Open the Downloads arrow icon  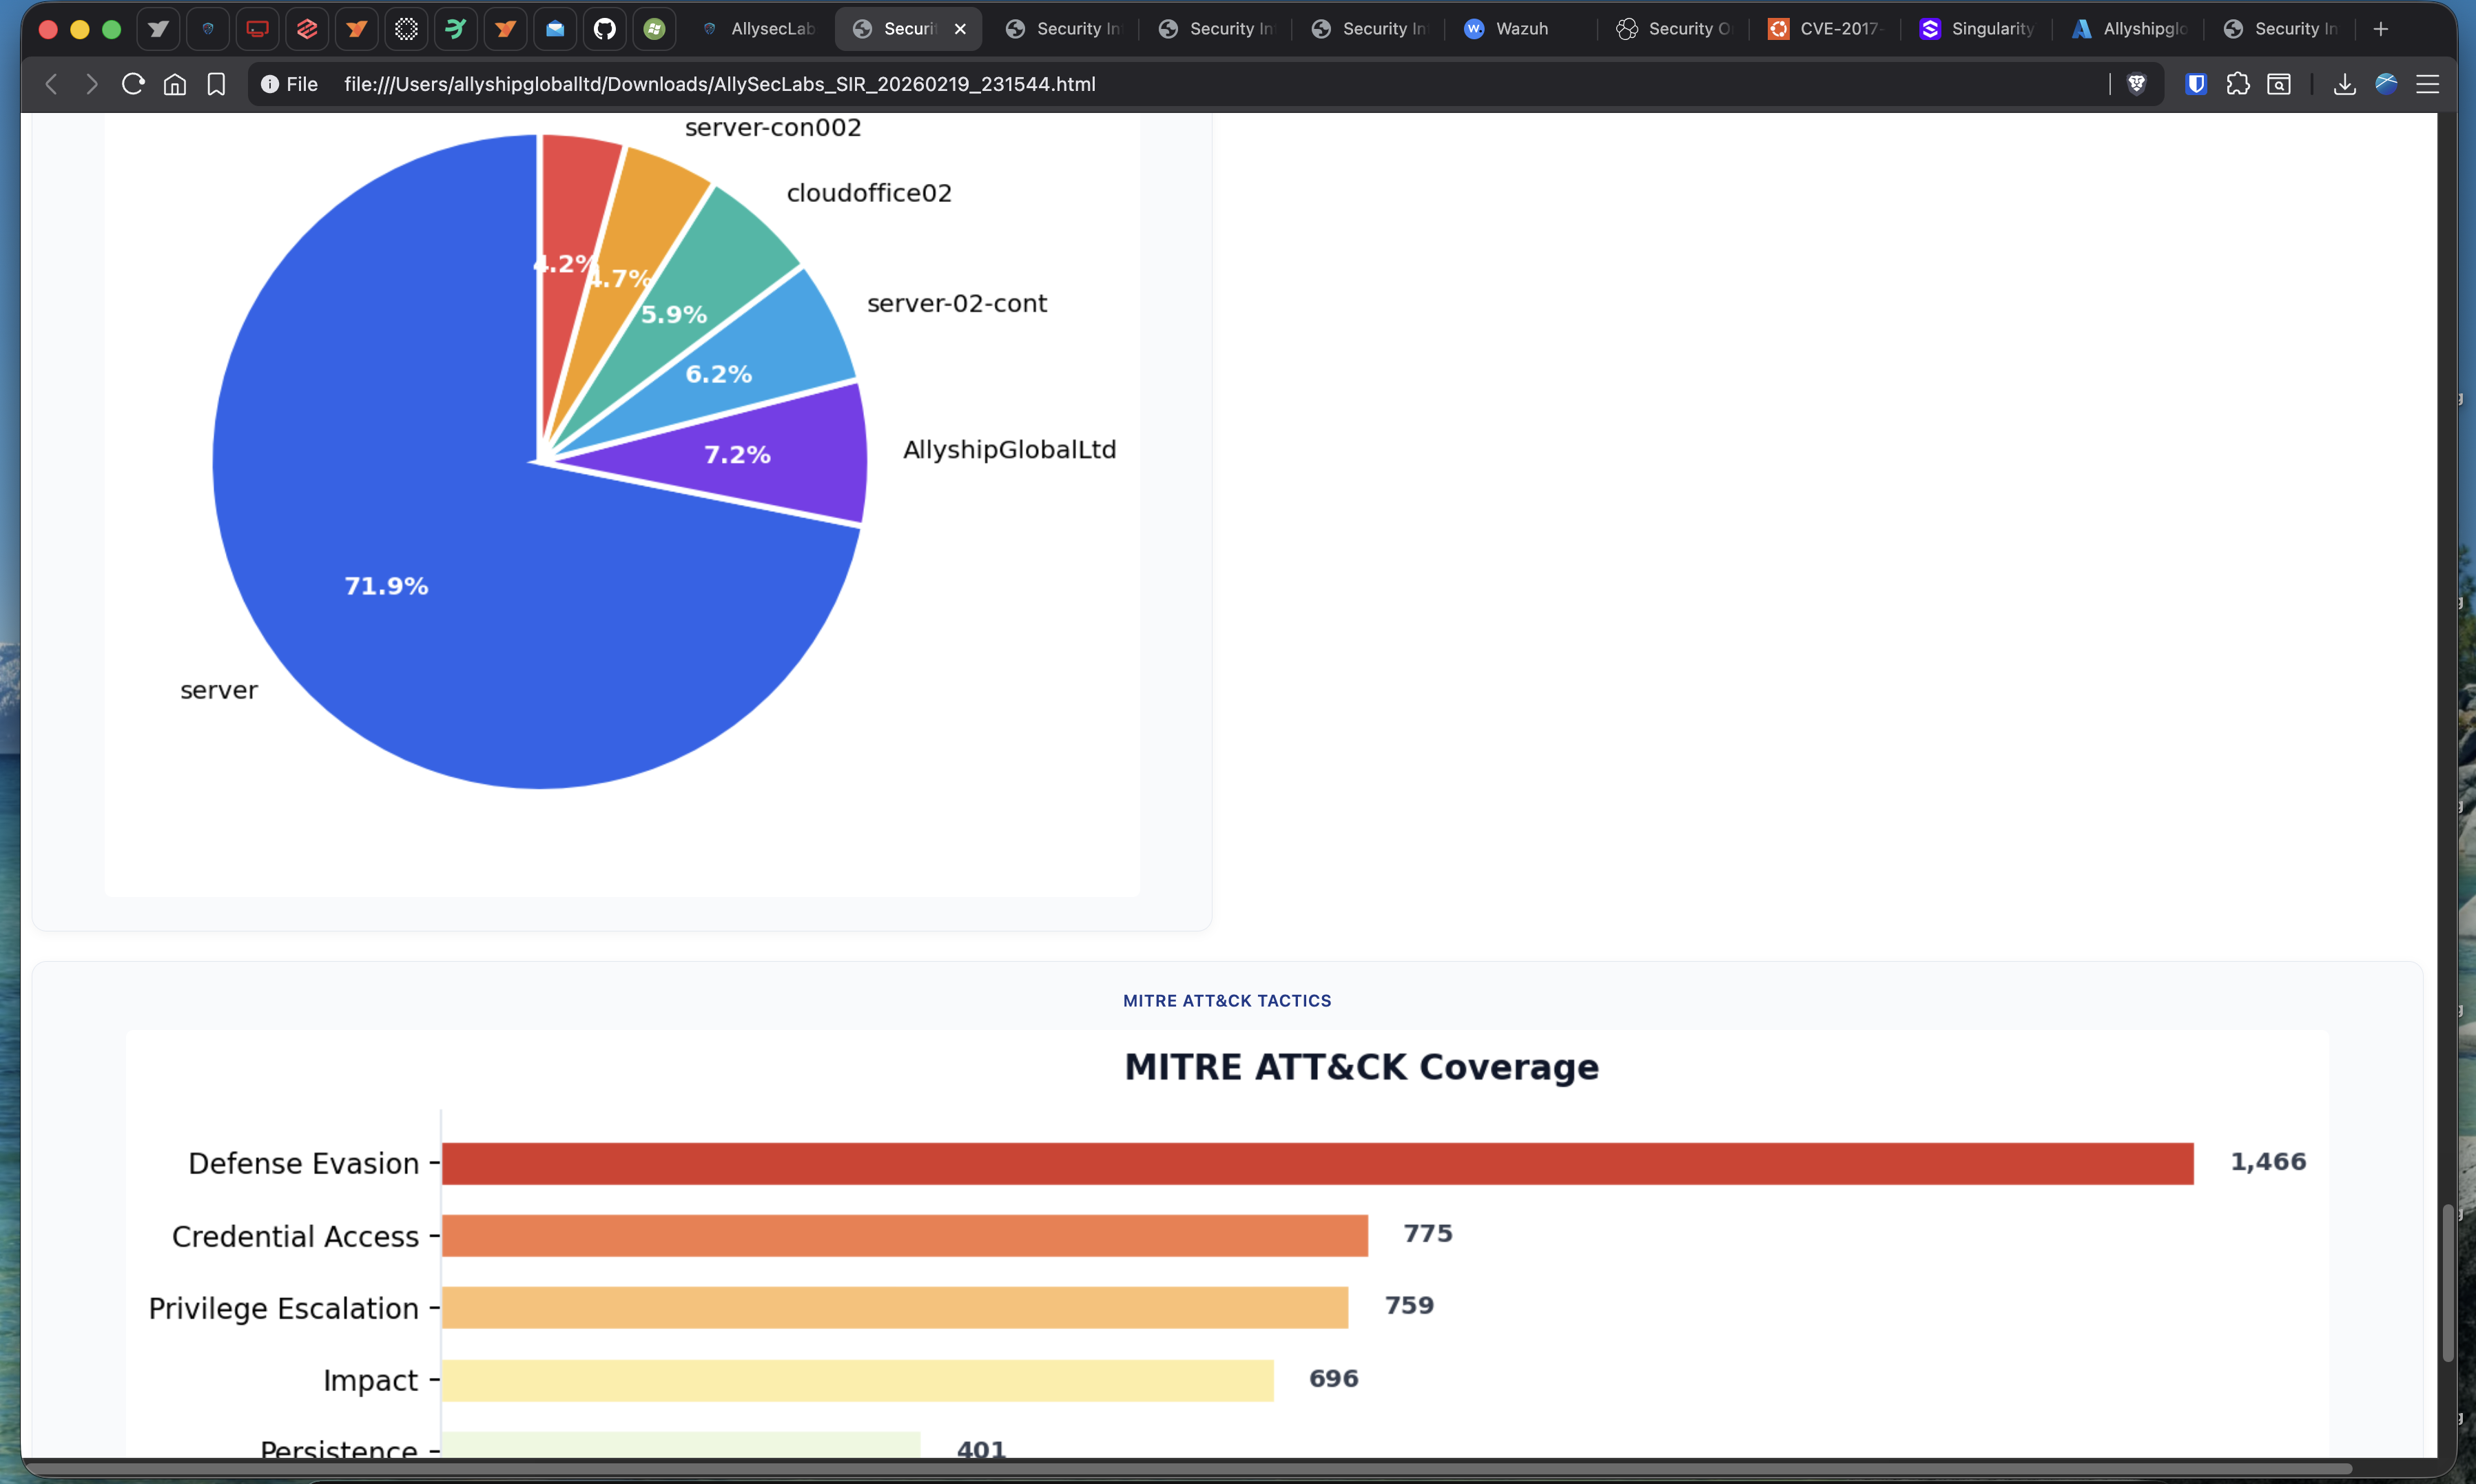point(2344,84)
